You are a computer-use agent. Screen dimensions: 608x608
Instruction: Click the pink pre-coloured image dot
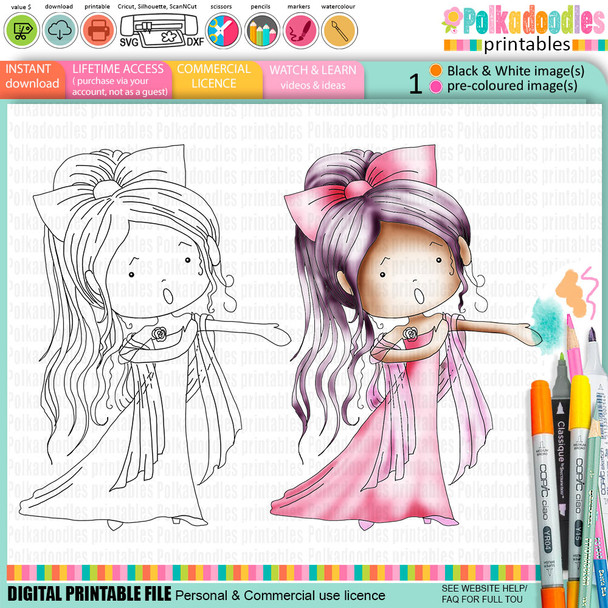(435, 86)
